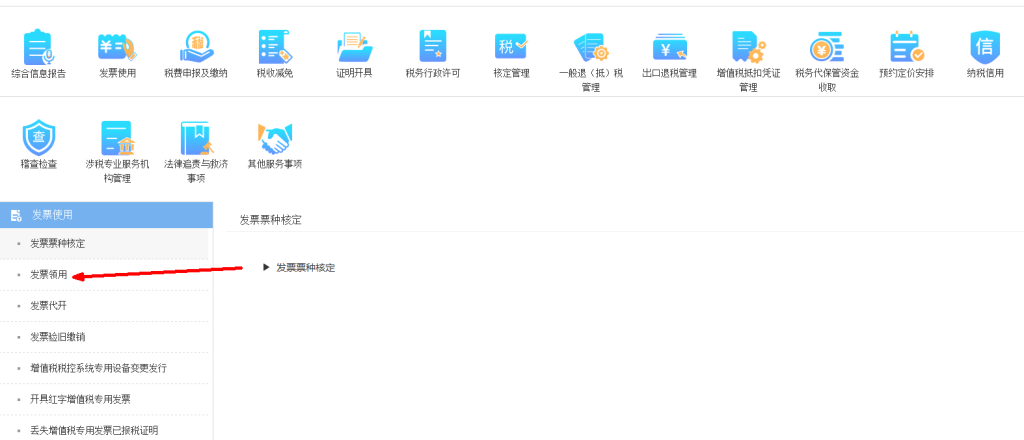Click the 发票使用 icon in top row

(x=118, y=47)
